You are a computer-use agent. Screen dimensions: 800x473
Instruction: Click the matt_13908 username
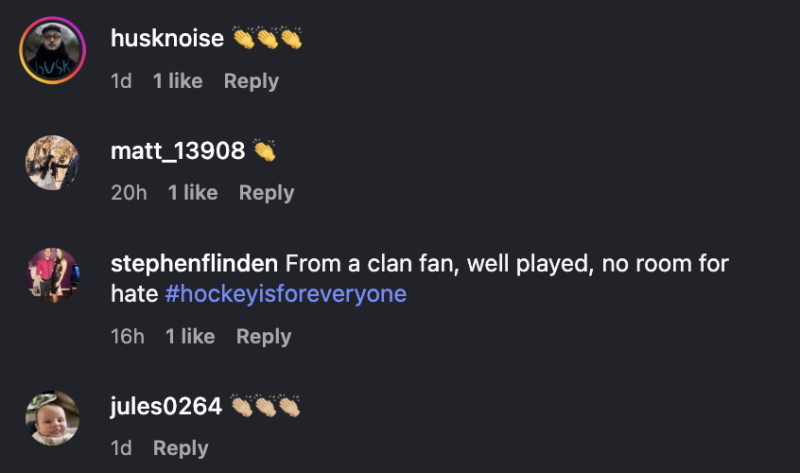point(177,151)
